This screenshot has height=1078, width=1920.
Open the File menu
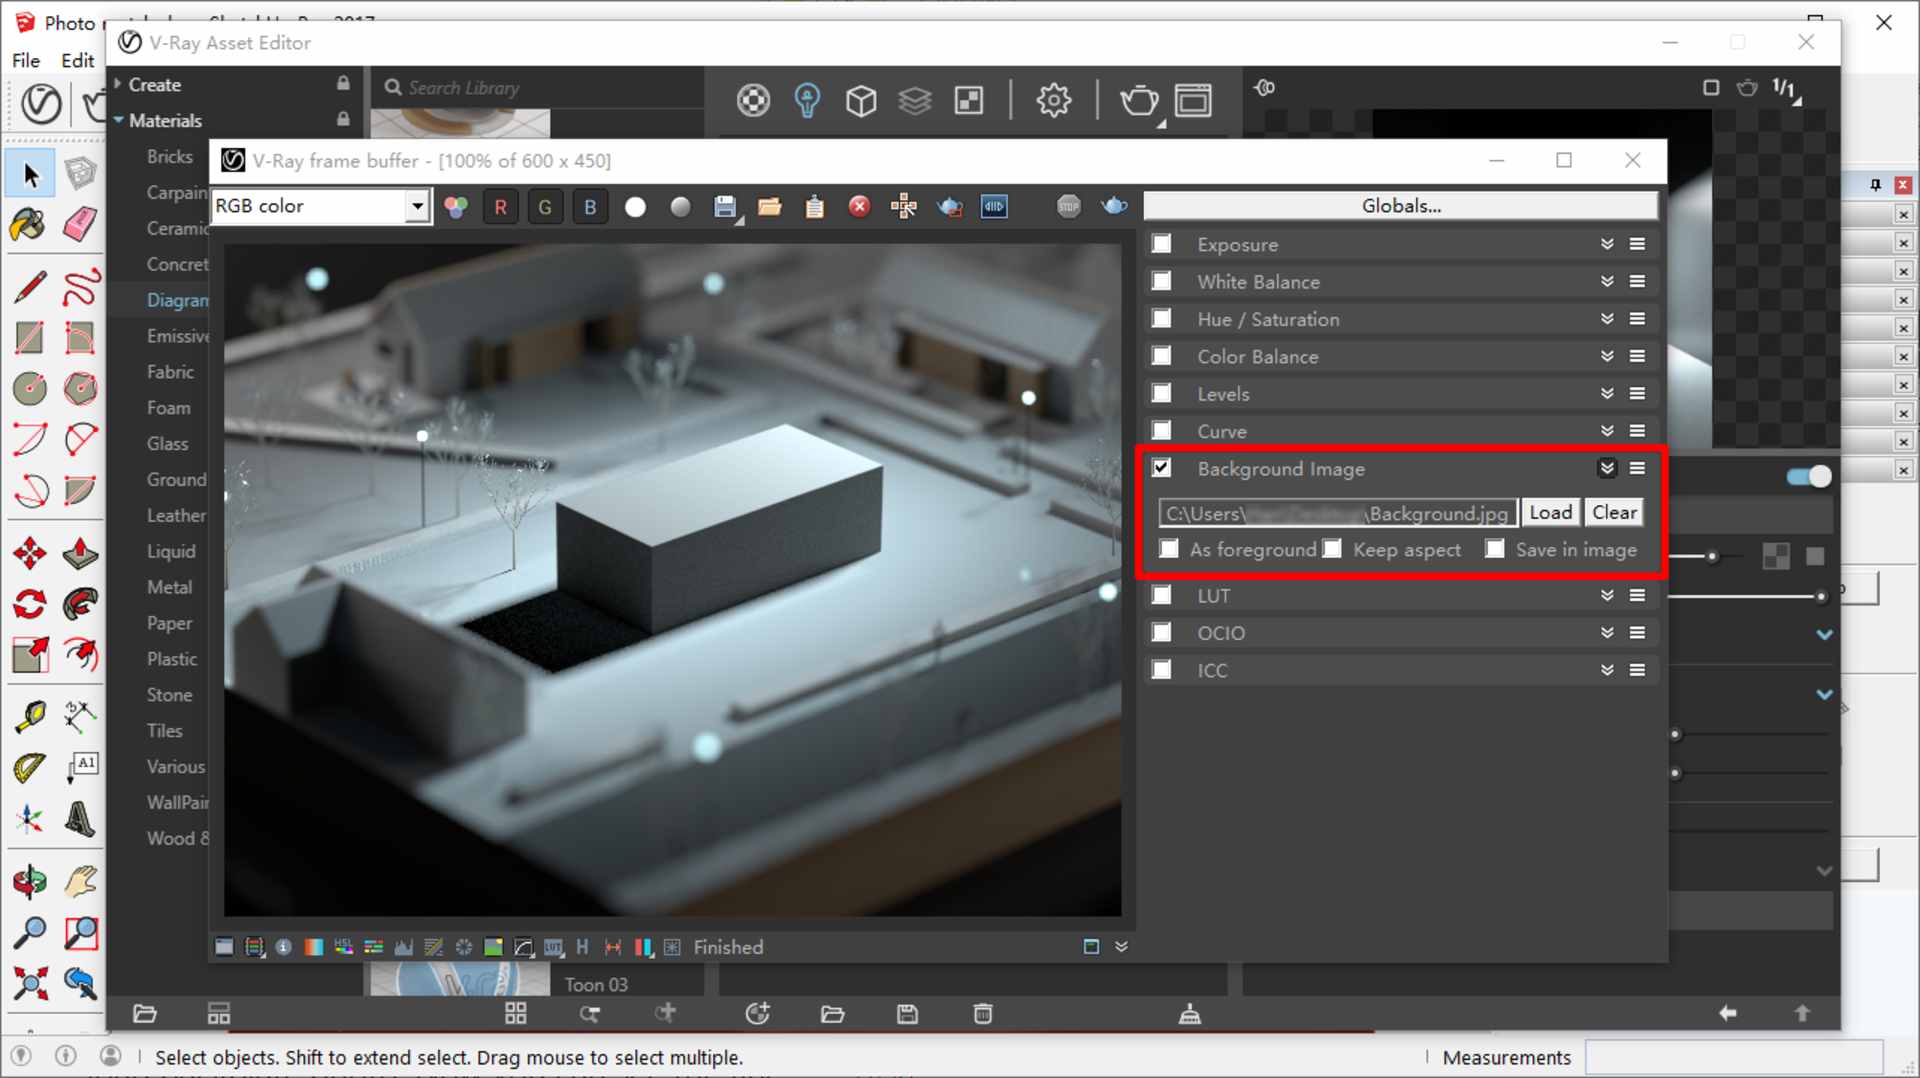26,60
